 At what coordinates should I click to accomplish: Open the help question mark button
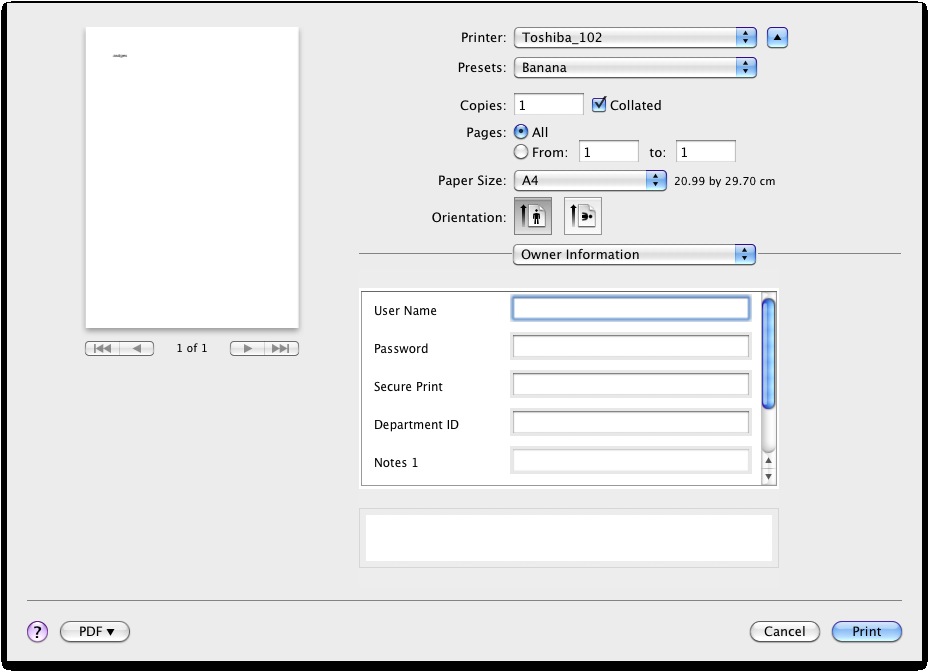tap(37, 632)
